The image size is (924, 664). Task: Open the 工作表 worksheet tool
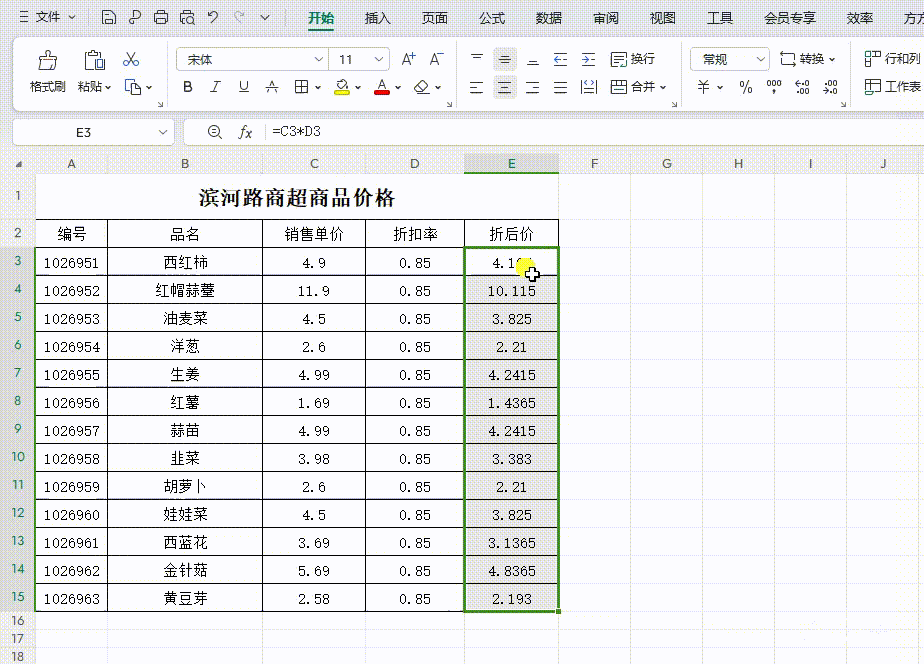[892, 87]
